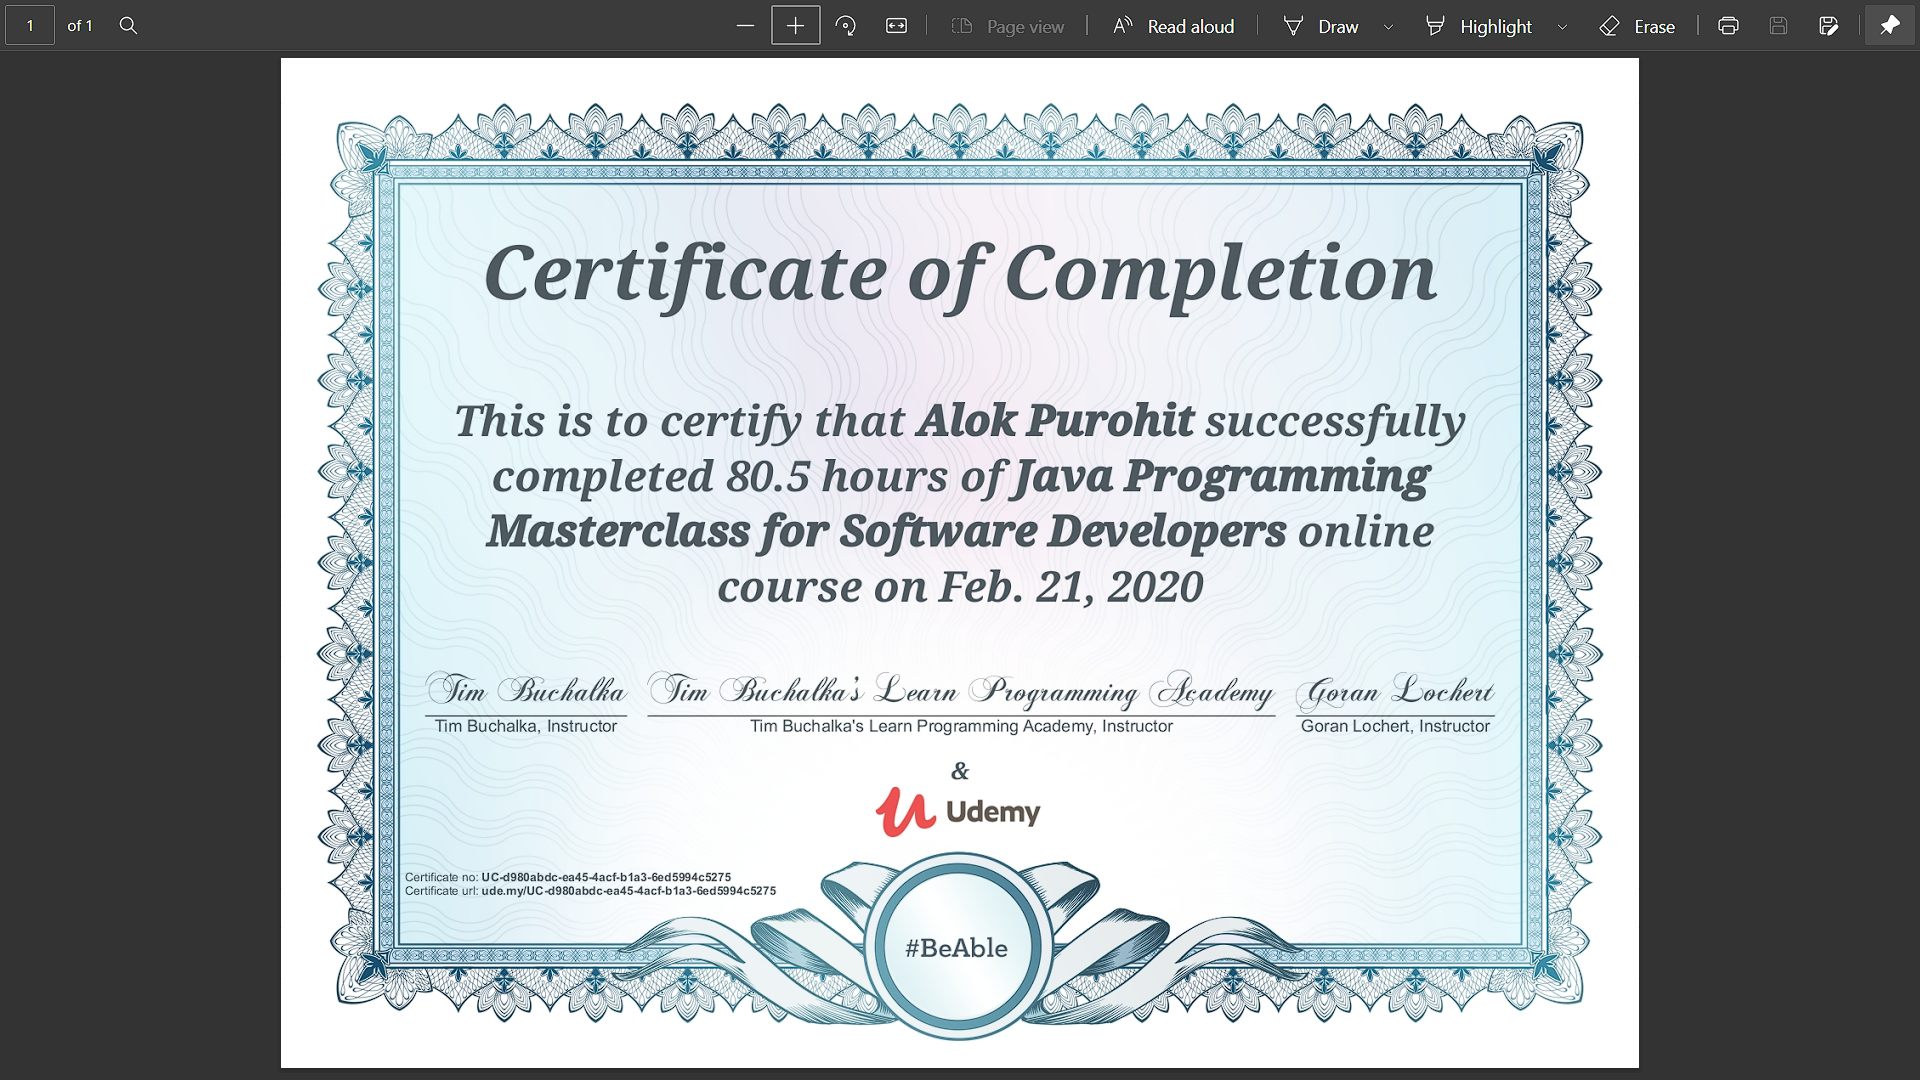This screenshot has width=1920, height=1080.
Task: Start Read aloud
Action: coord(1174,26)
